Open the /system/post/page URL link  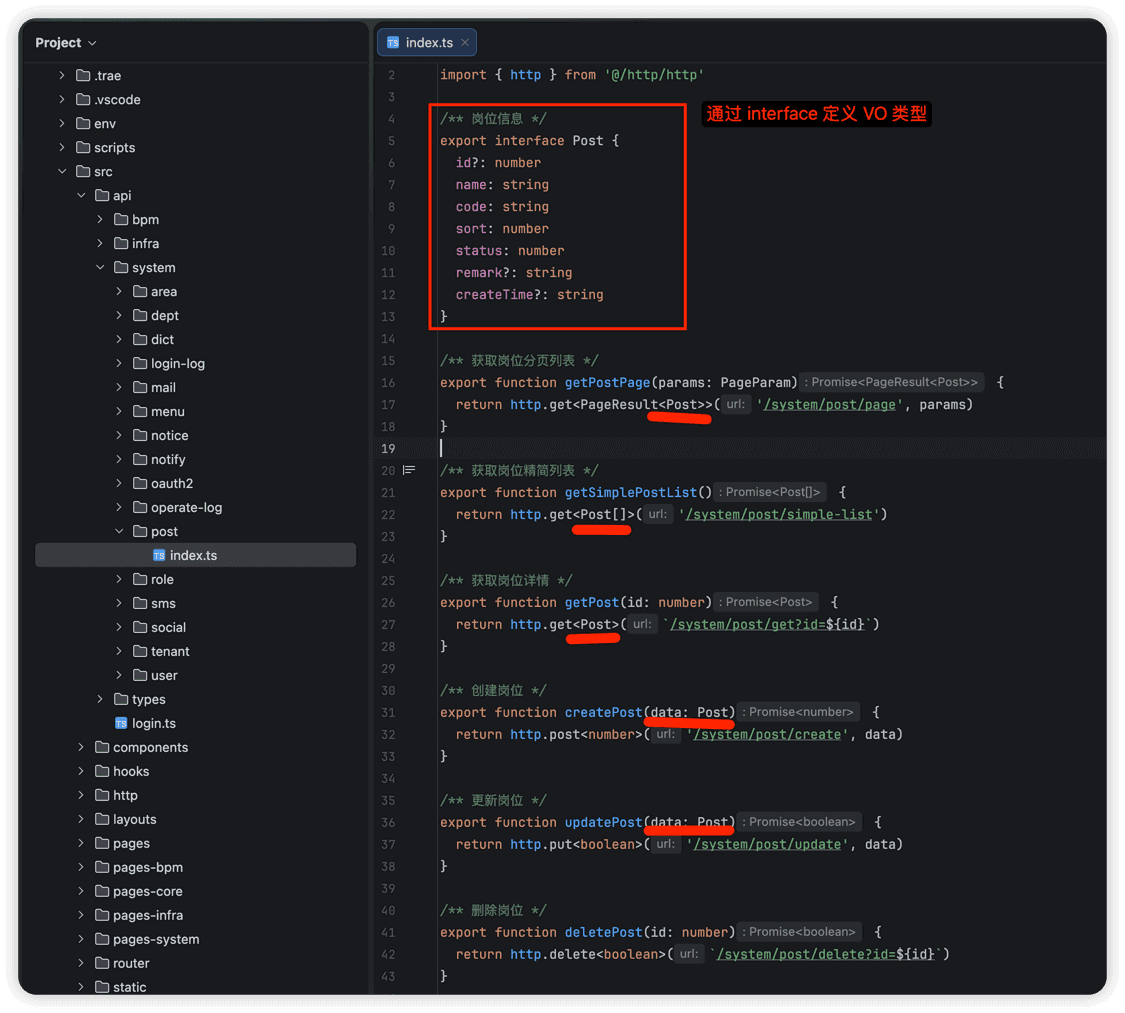pyautogui.click(x=830, y=405)
